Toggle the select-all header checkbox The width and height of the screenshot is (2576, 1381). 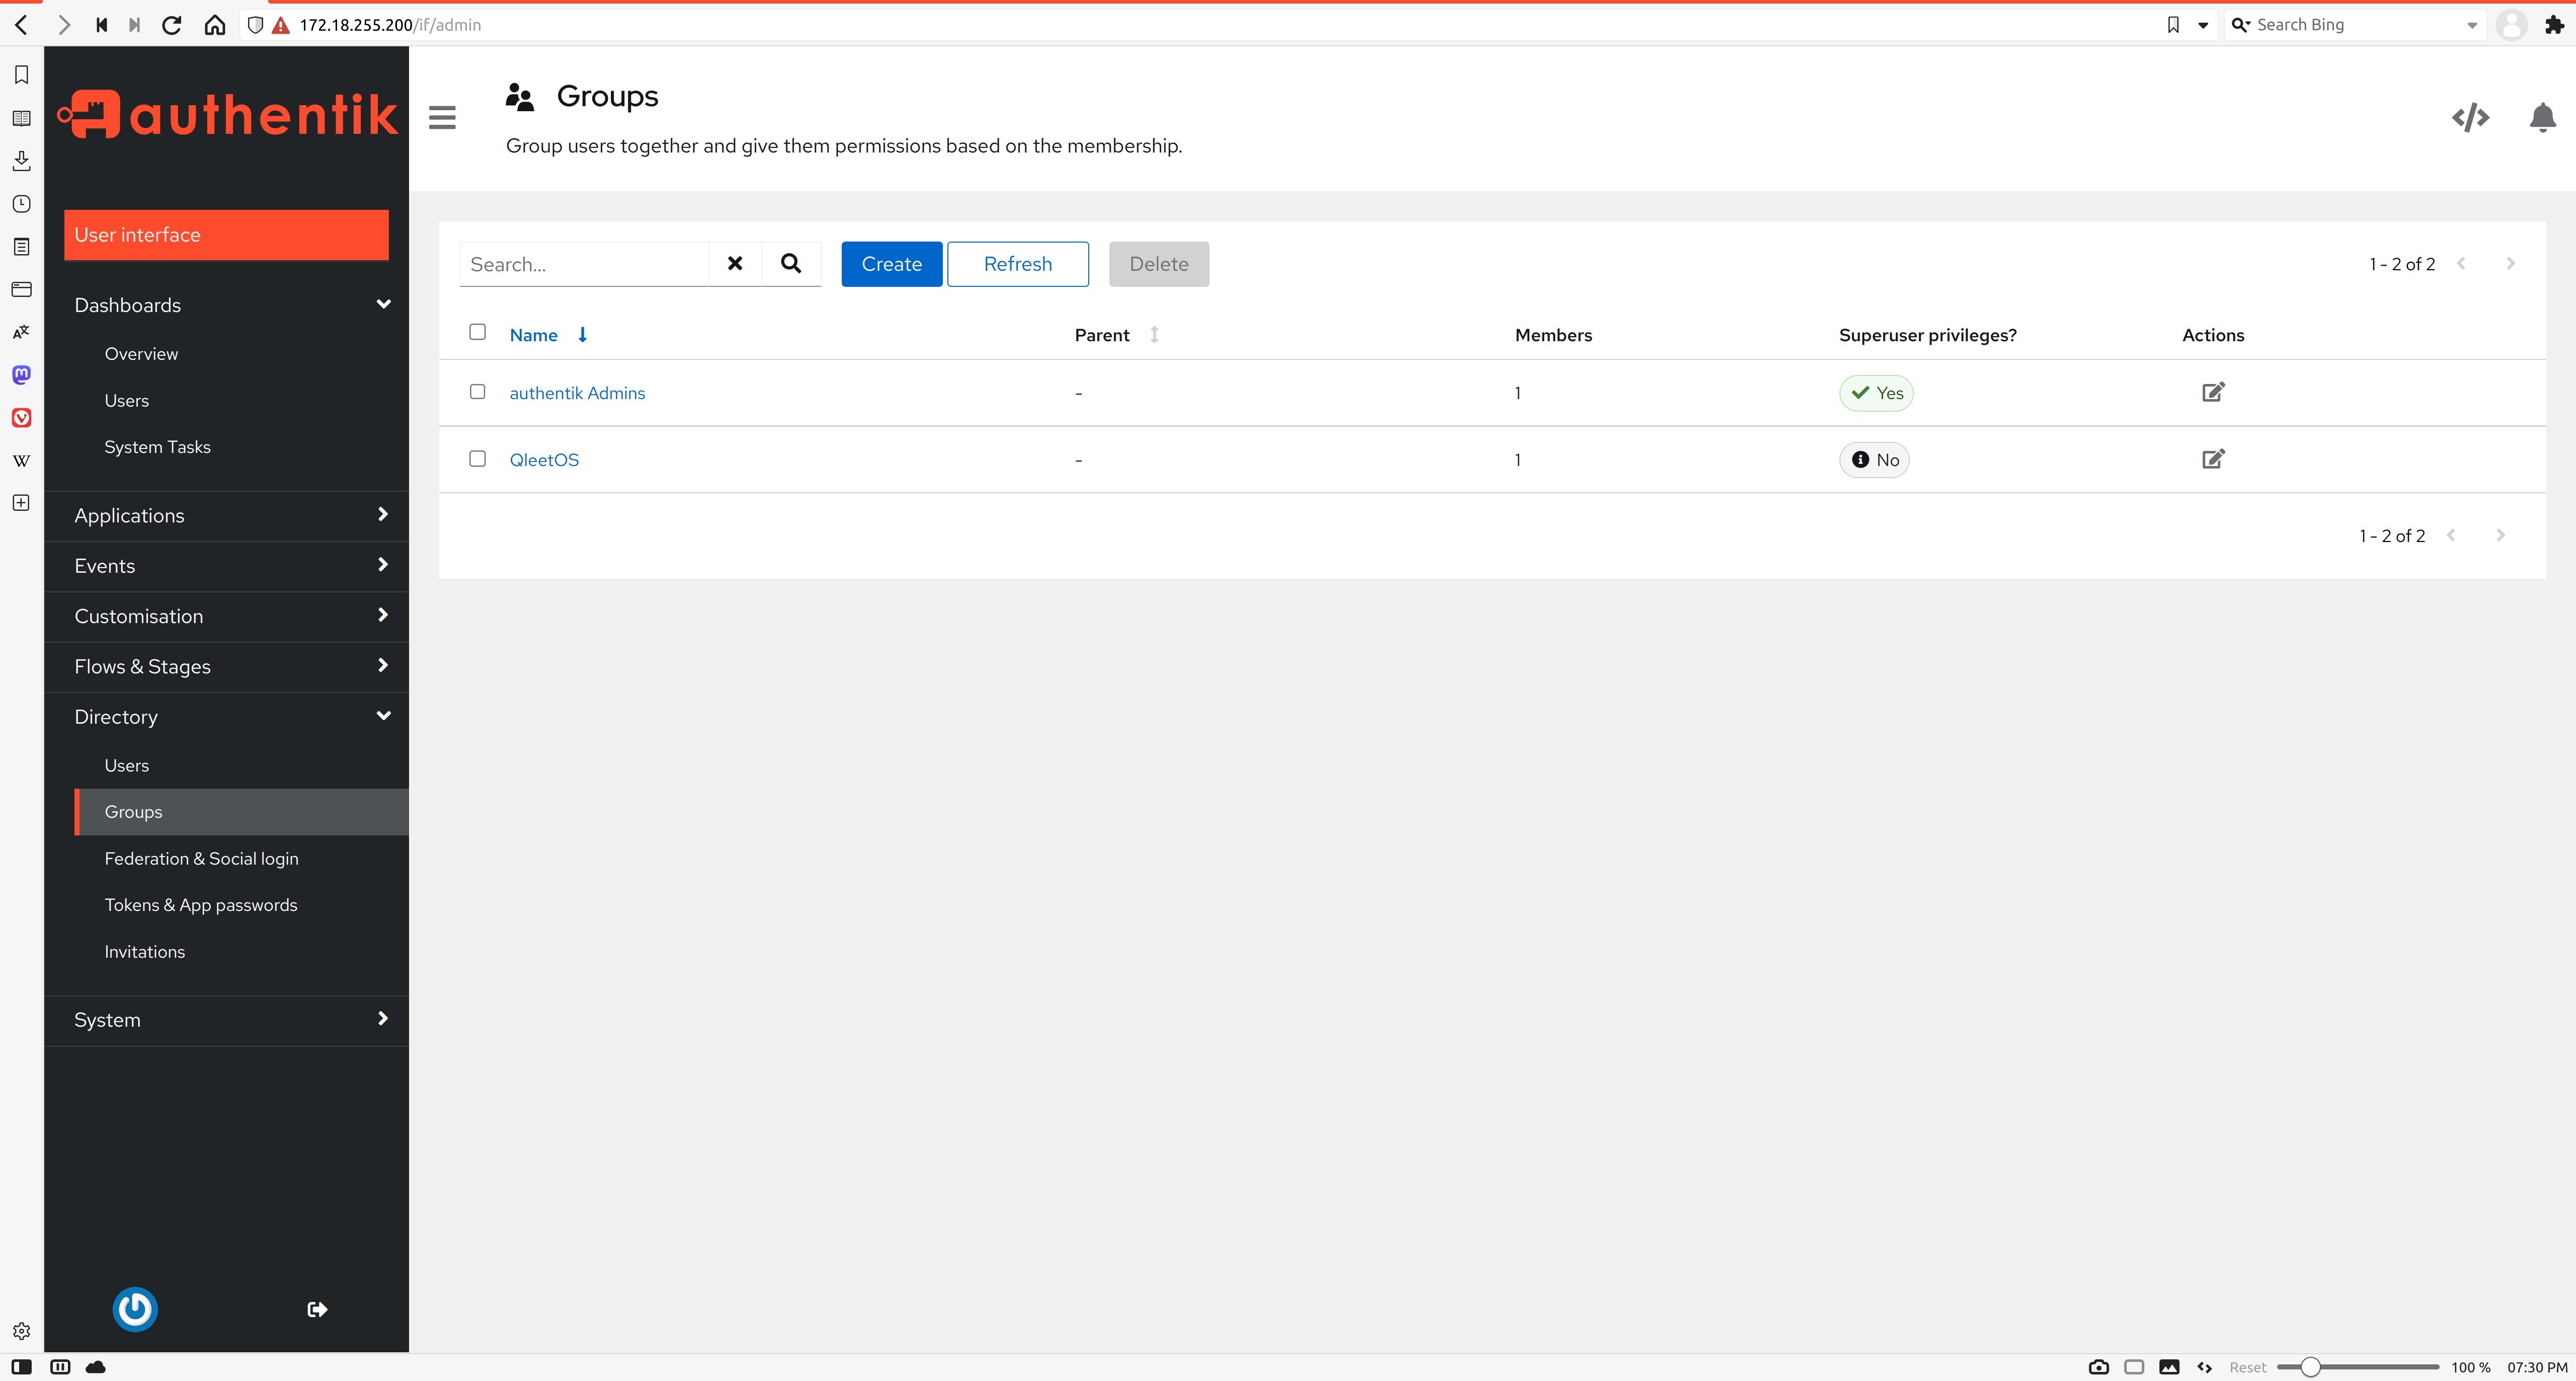pyautogui.click(x=477, y=332)
